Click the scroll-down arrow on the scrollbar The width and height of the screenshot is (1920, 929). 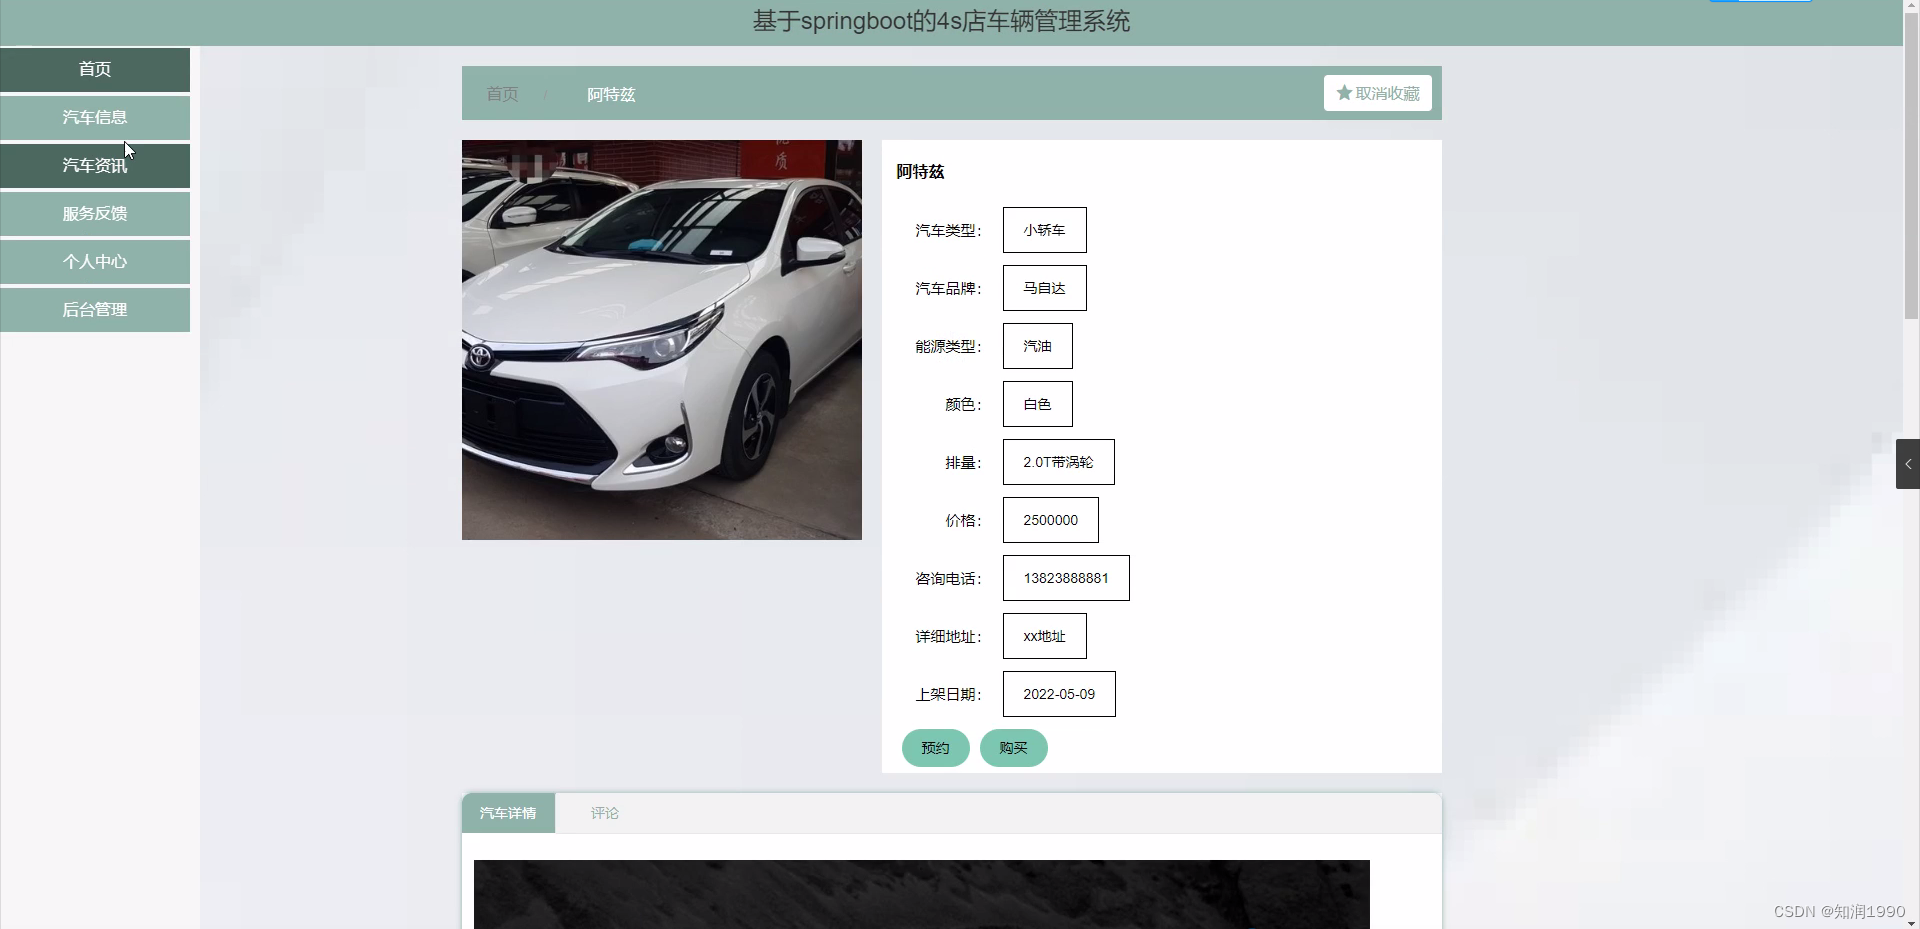point(1911,923)
